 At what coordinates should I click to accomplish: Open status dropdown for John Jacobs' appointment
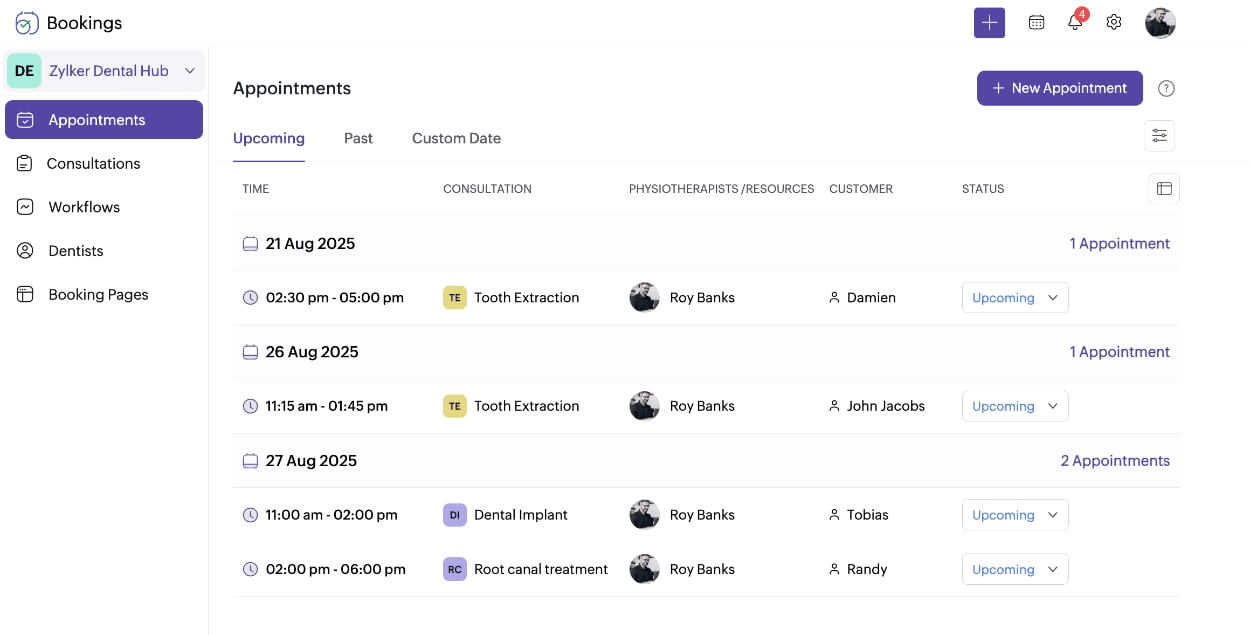[1015, 406]
